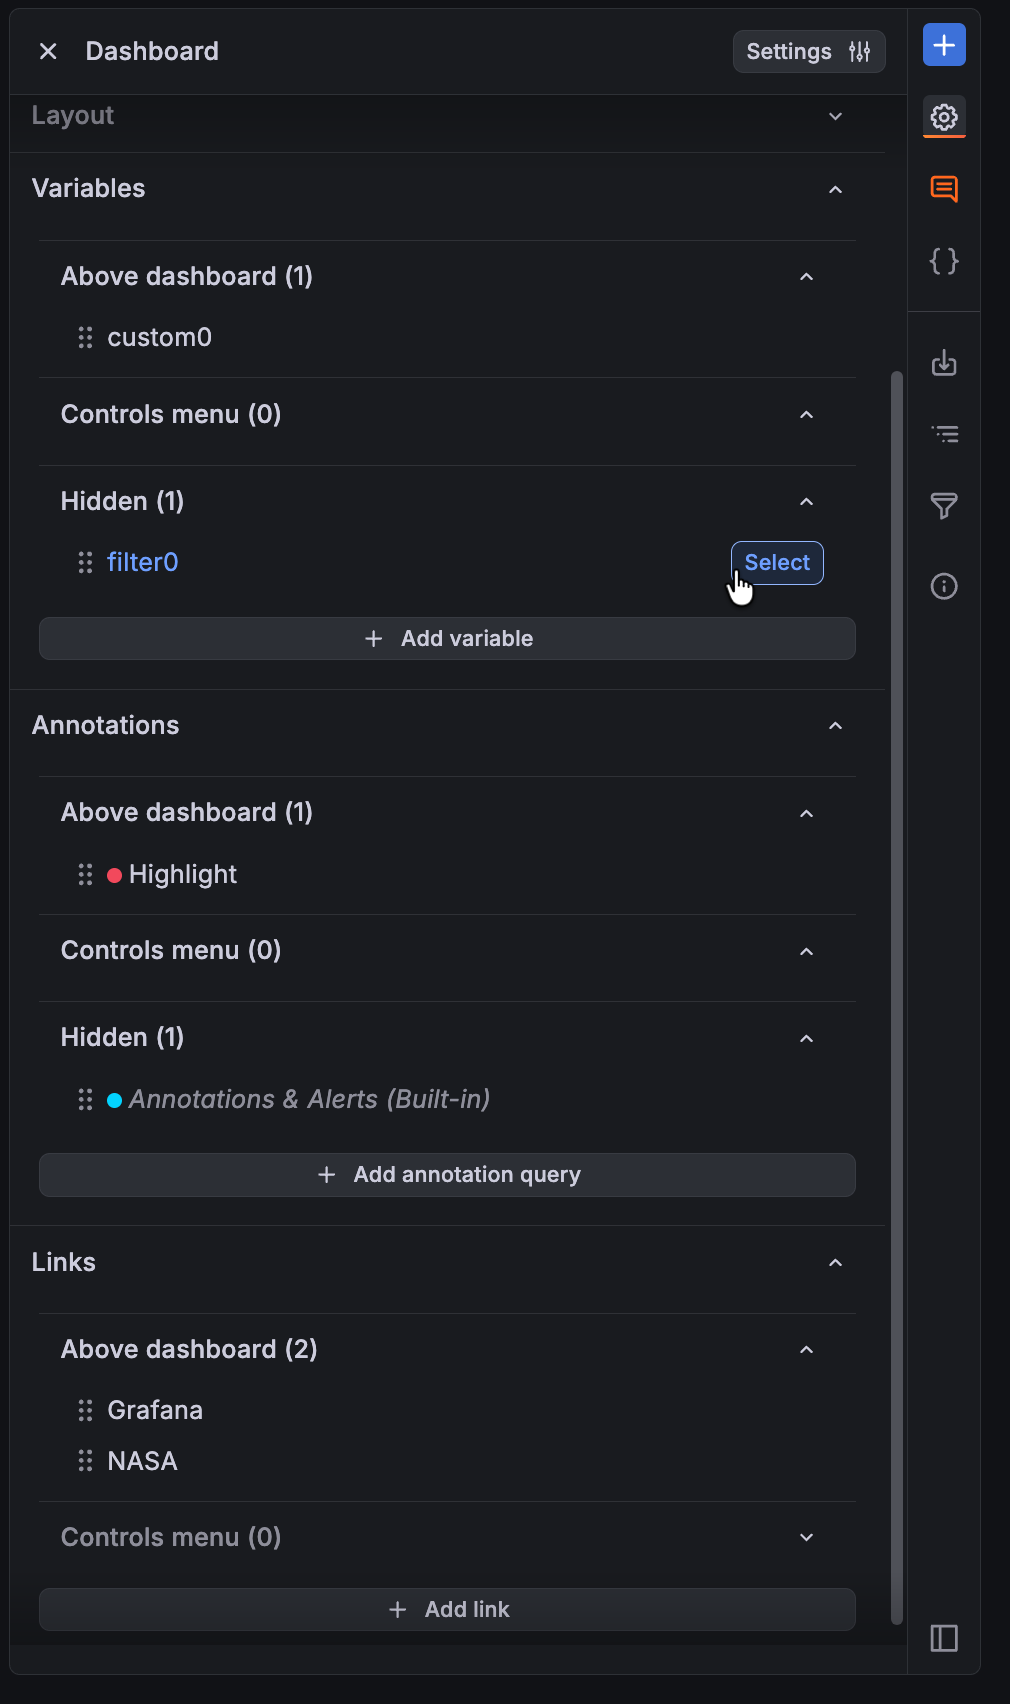Click the Select button next to filter0
Screen dimensions: 1010x1704
pos(777,562)
